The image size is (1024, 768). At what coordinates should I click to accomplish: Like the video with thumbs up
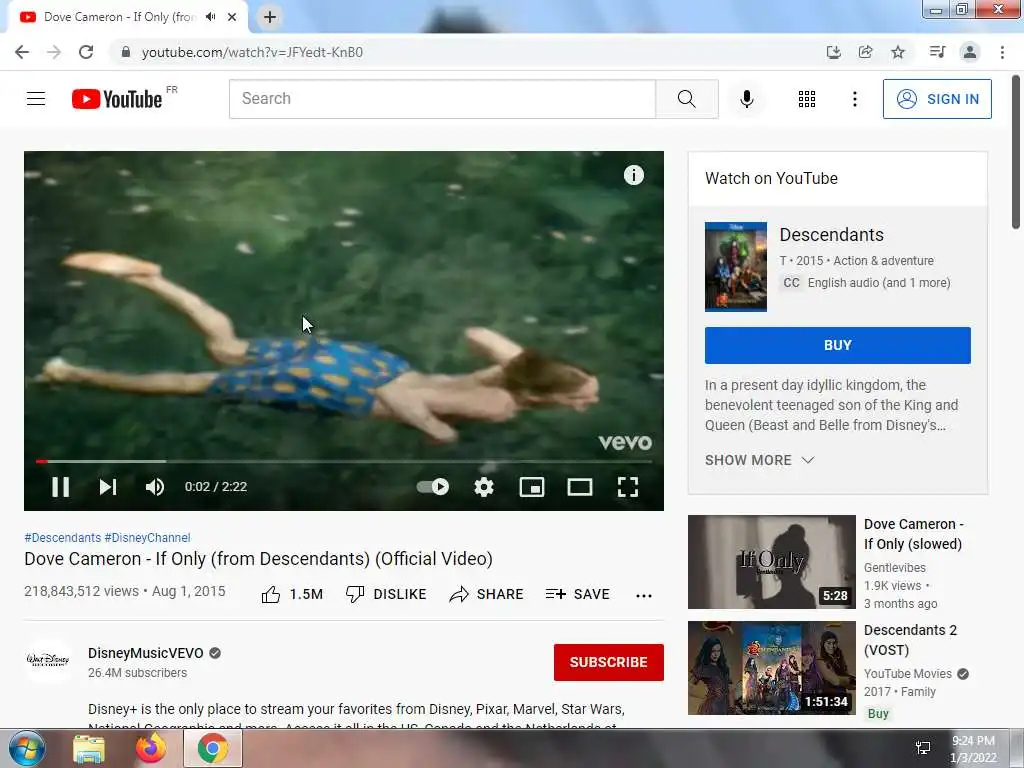click(x=292, y=594)
